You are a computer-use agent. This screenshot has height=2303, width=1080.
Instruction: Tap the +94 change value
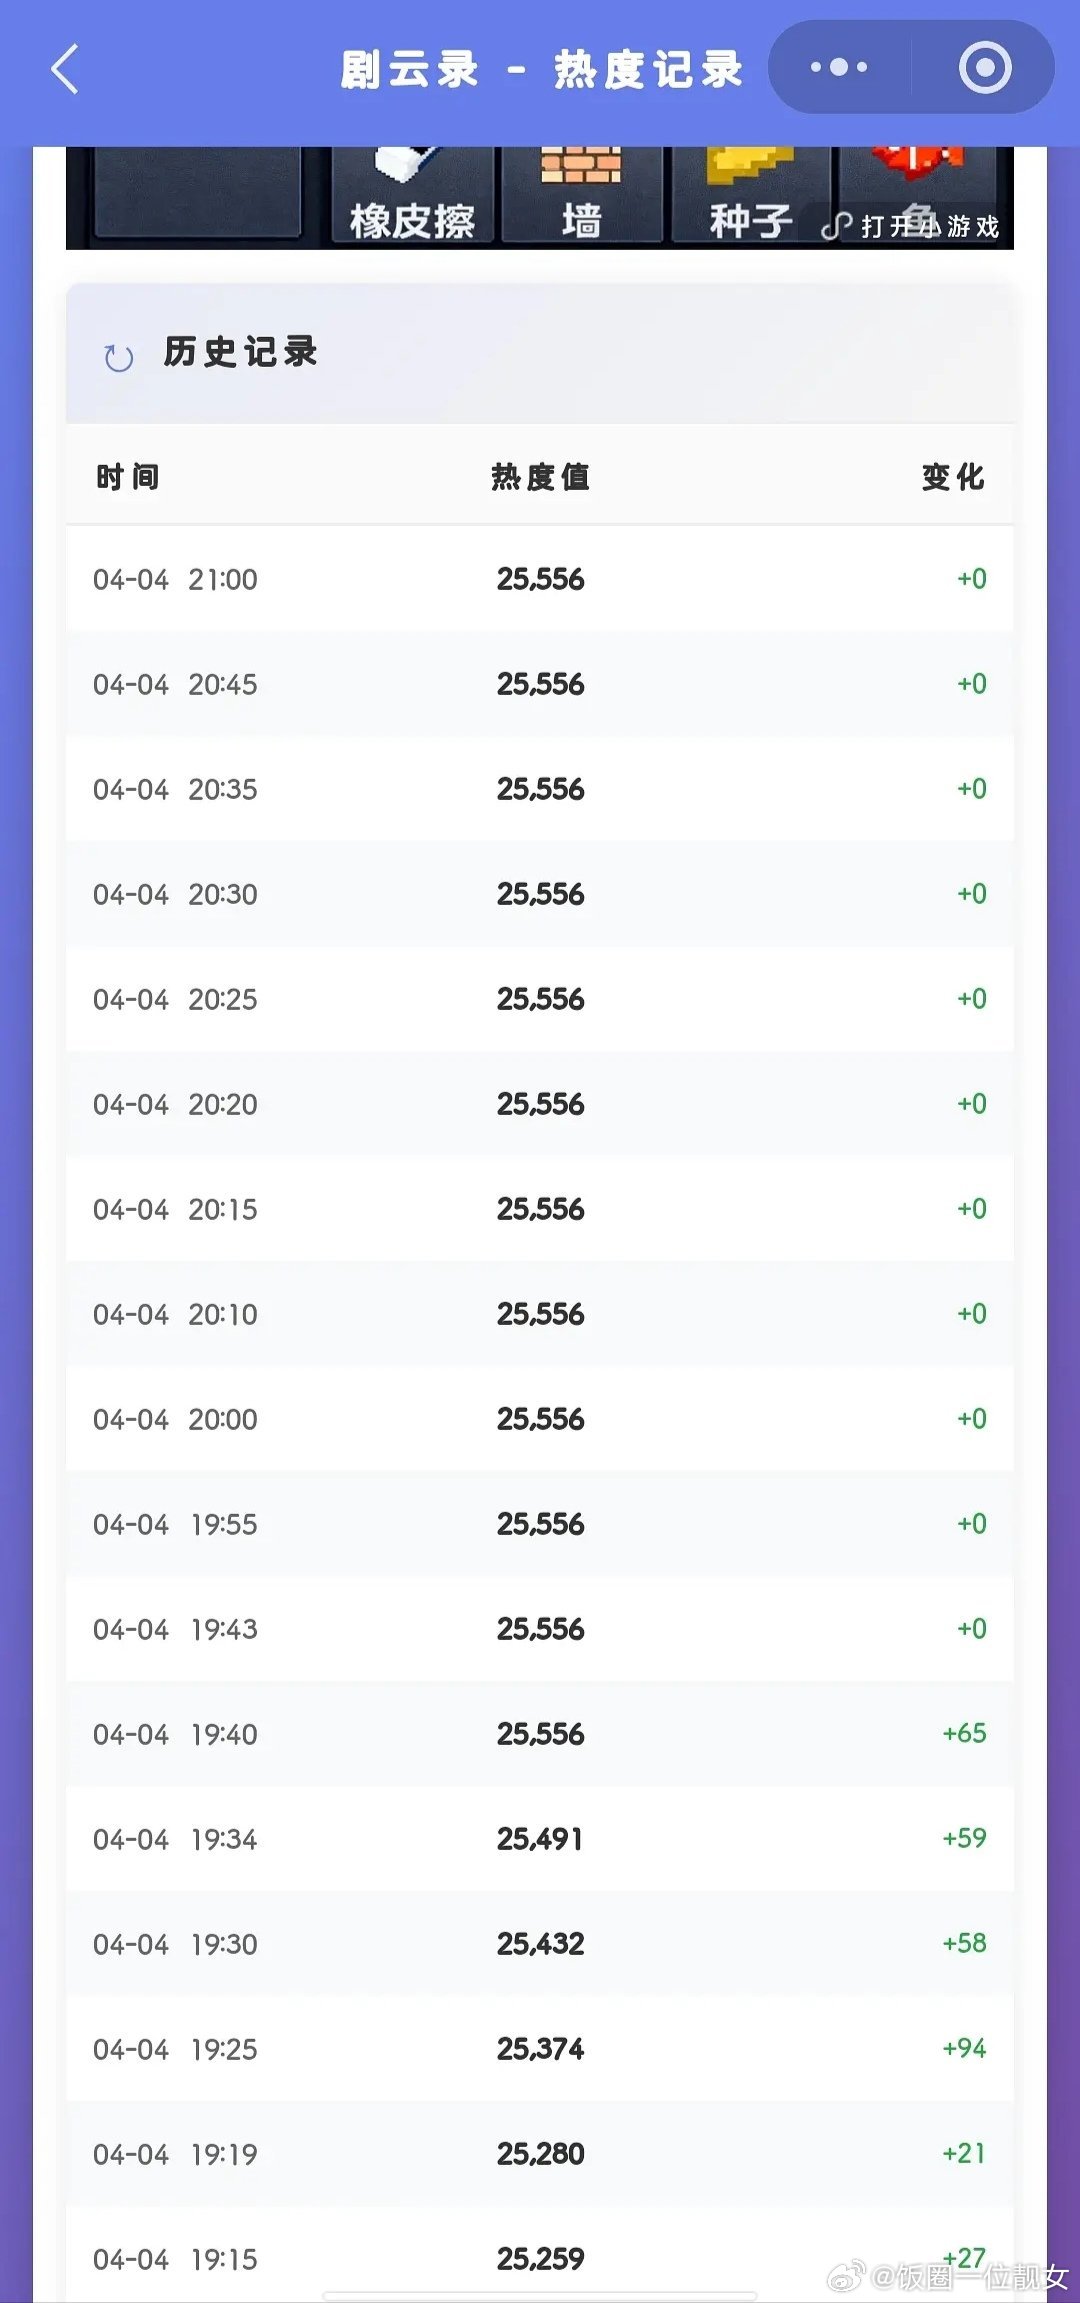point(964,2048)
